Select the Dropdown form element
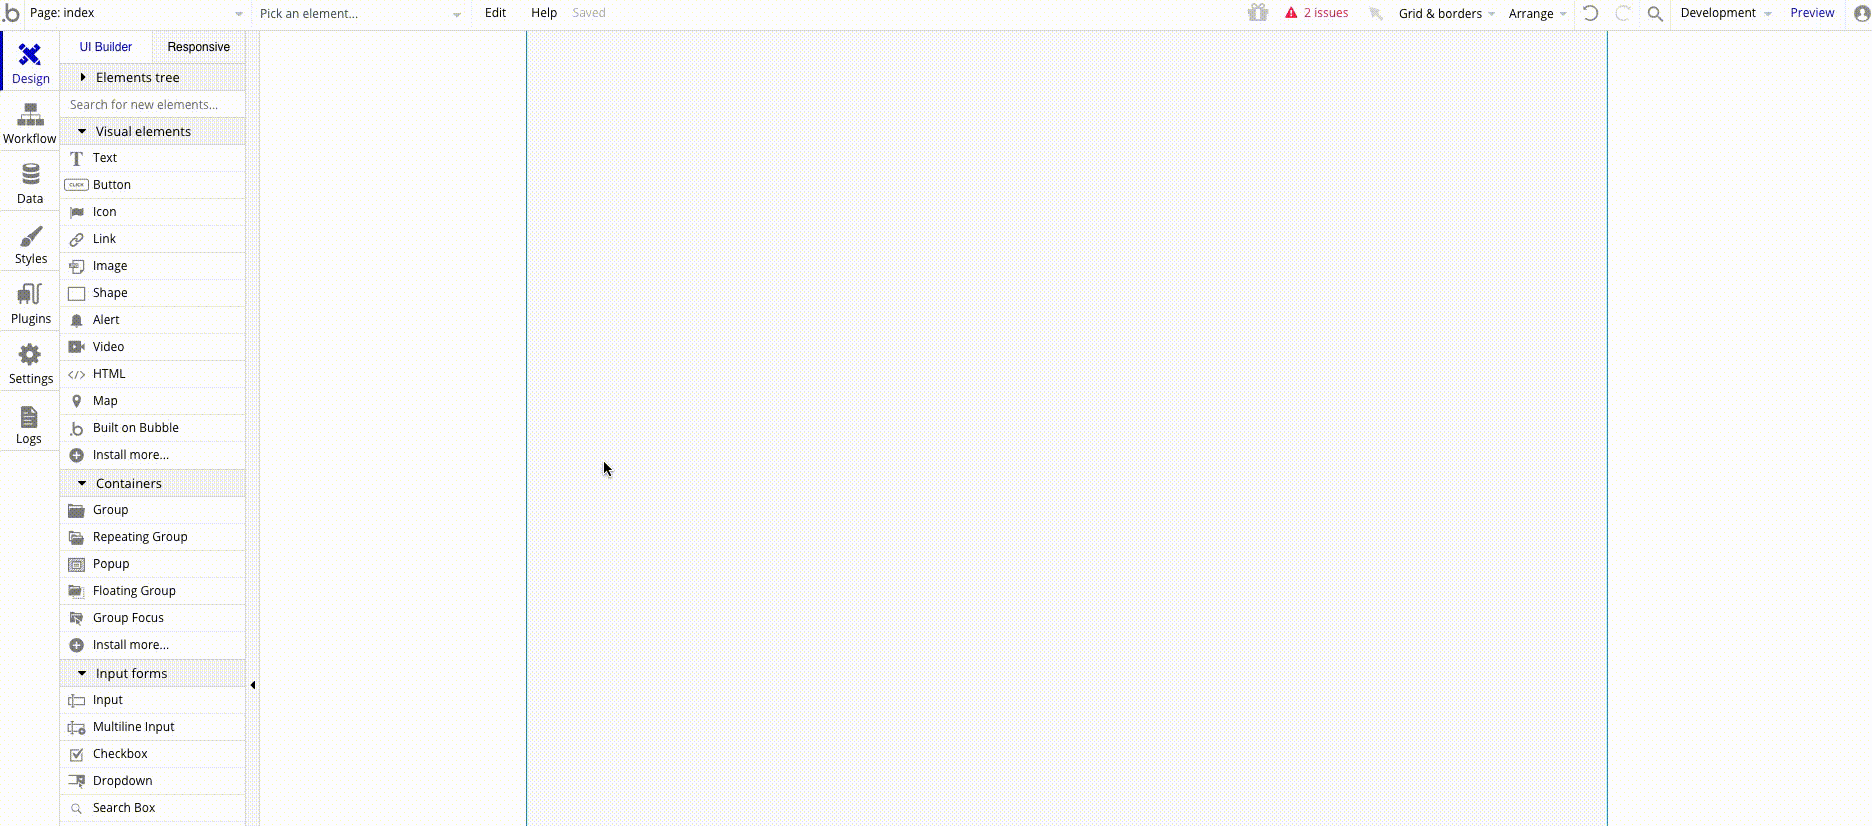This screenshot has width=1872, height=826. [153, 781]
